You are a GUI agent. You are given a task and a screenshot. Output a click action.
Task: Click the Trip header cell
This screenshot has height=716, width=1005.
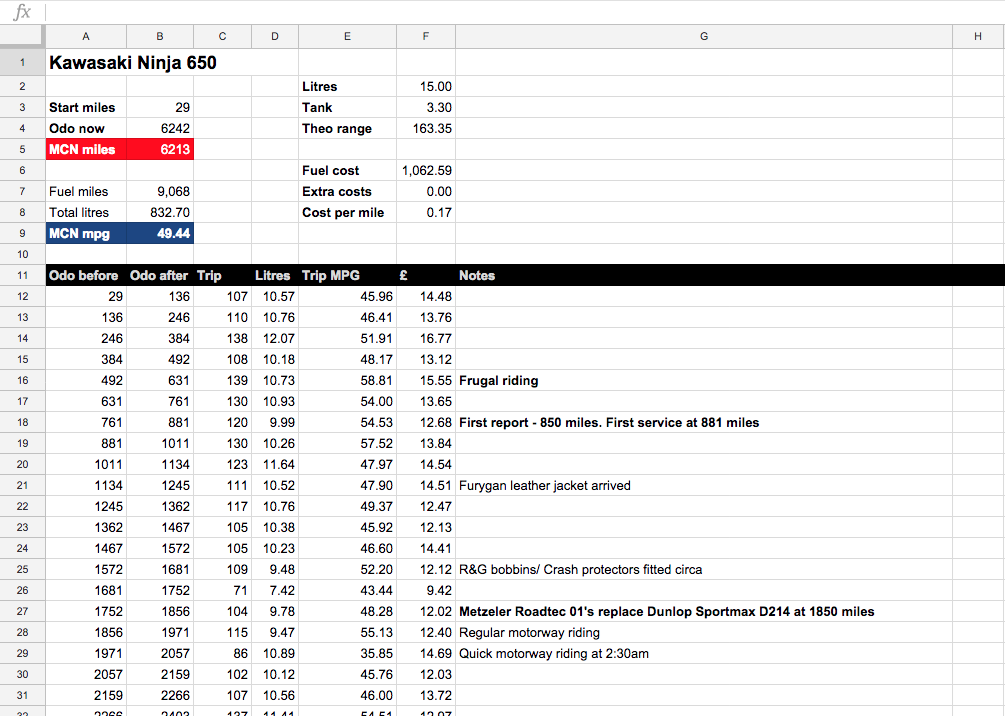(x=222, y=276)
